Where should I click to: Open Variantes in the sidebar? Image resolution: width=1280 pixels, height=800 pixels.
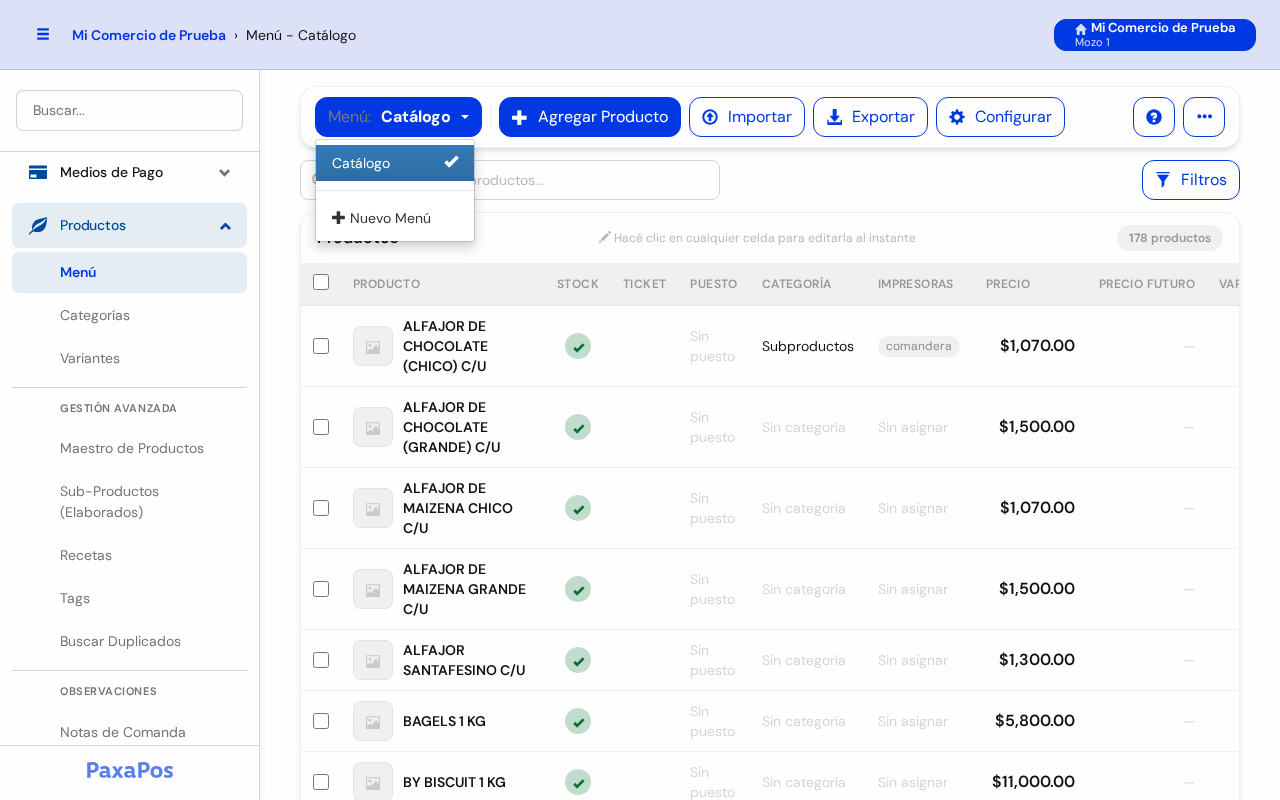click(x=90, y=358)
